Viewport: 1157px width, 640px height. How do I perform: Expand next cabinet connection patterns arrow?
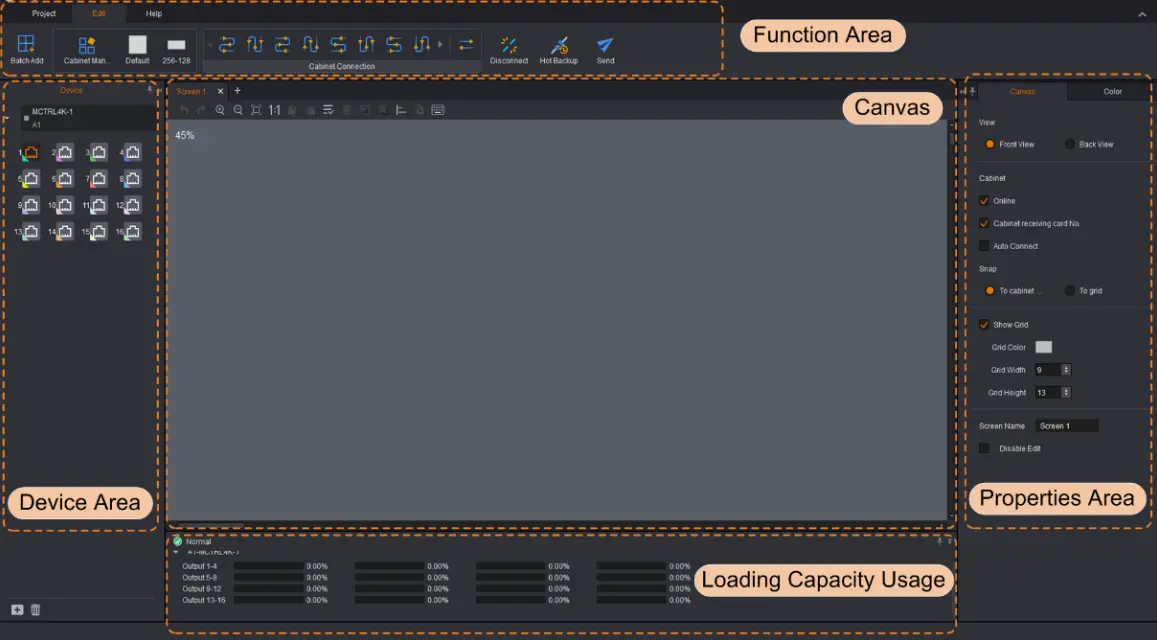pyautogui.click(x=439, y=44)
